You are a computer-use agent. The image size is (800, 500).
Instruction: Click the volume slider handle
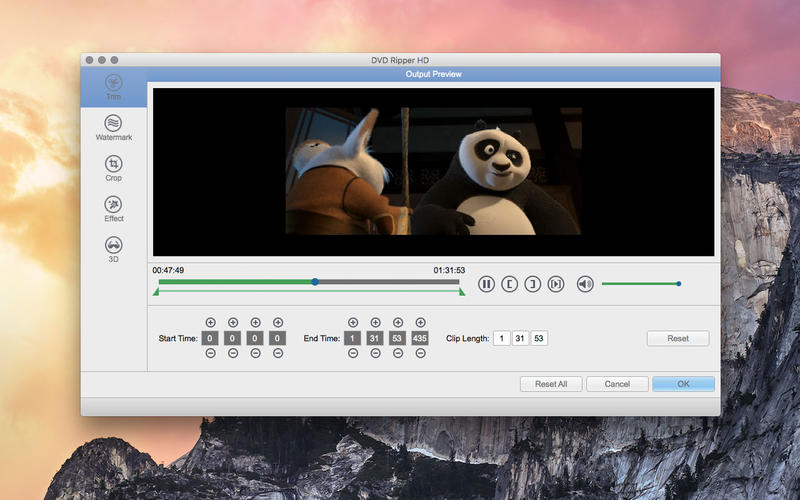click(678, 284)
